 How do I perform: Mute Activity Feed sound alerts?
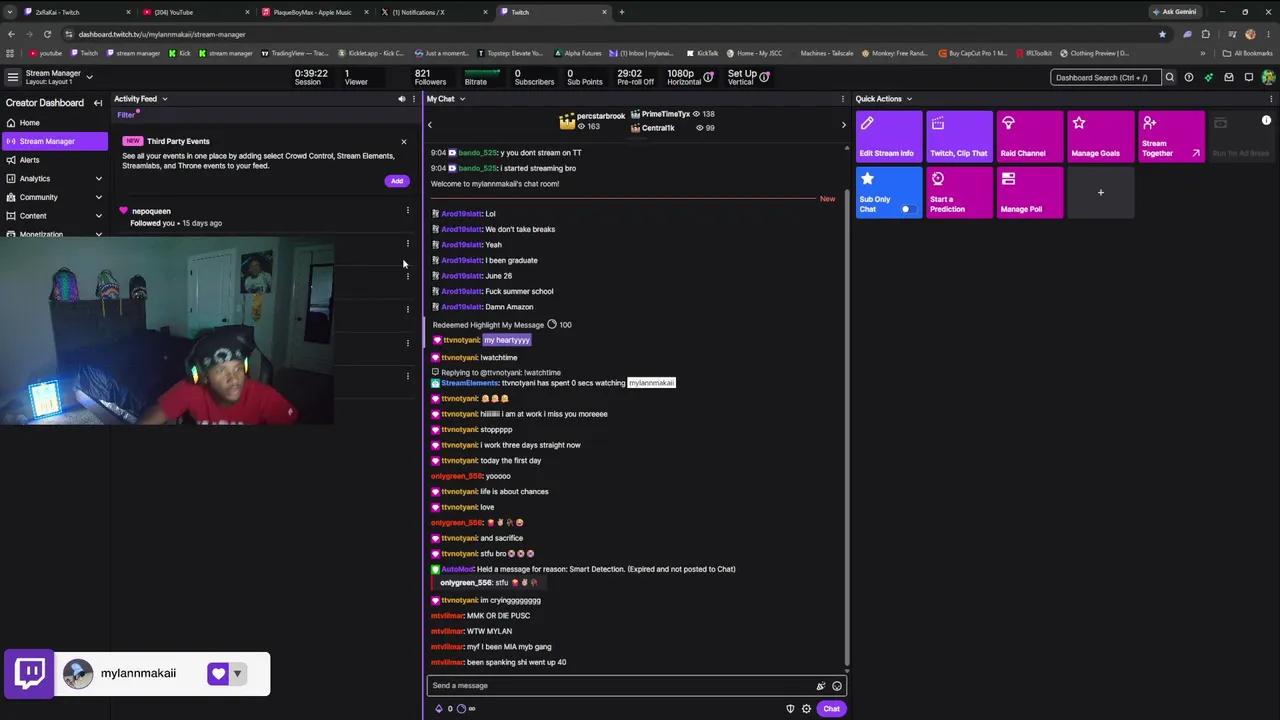pyautogui.click(x=402, y=99)
